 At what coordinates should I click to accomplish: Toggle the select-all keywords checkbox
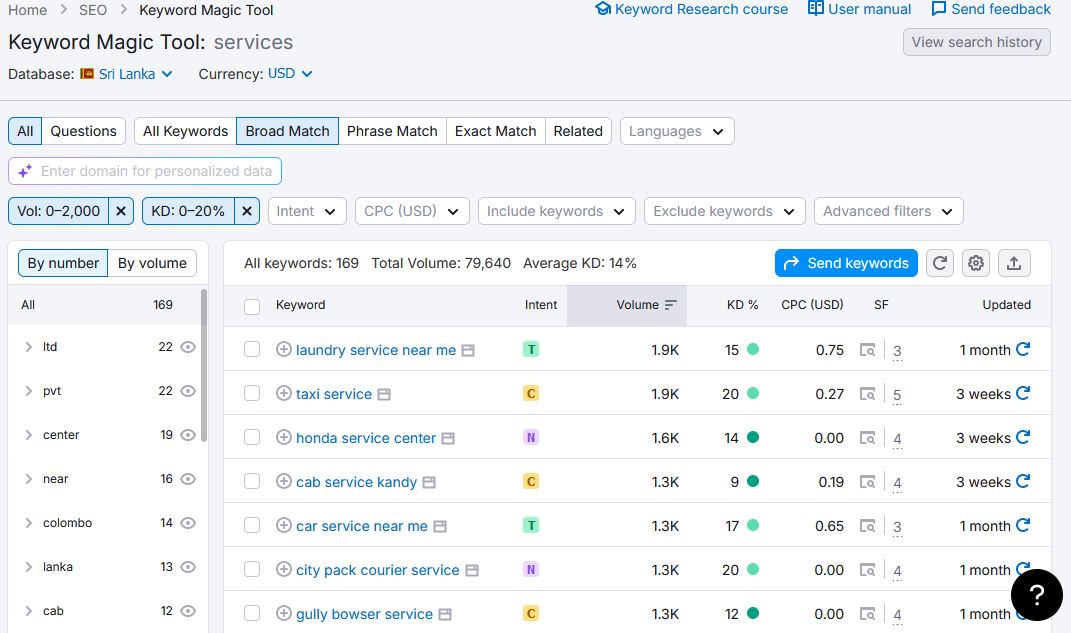tap(252, 306)
